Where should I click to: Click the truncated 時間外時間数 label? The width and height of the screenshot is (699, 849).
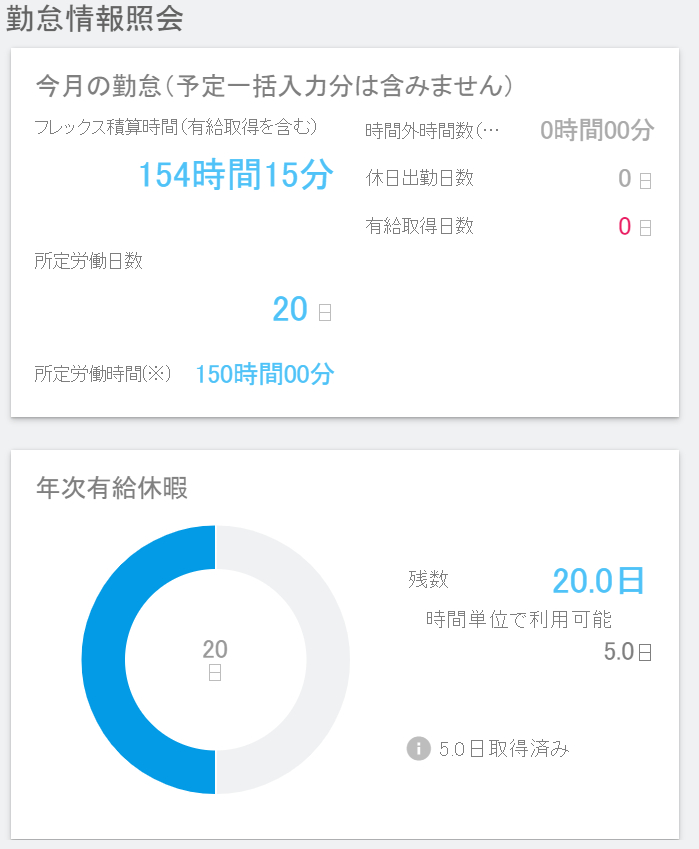432,131
